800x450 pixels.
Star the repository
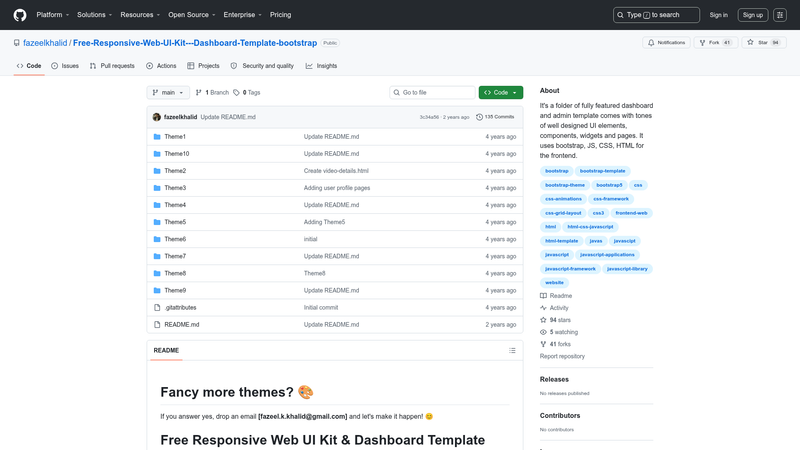pos(763,43)
